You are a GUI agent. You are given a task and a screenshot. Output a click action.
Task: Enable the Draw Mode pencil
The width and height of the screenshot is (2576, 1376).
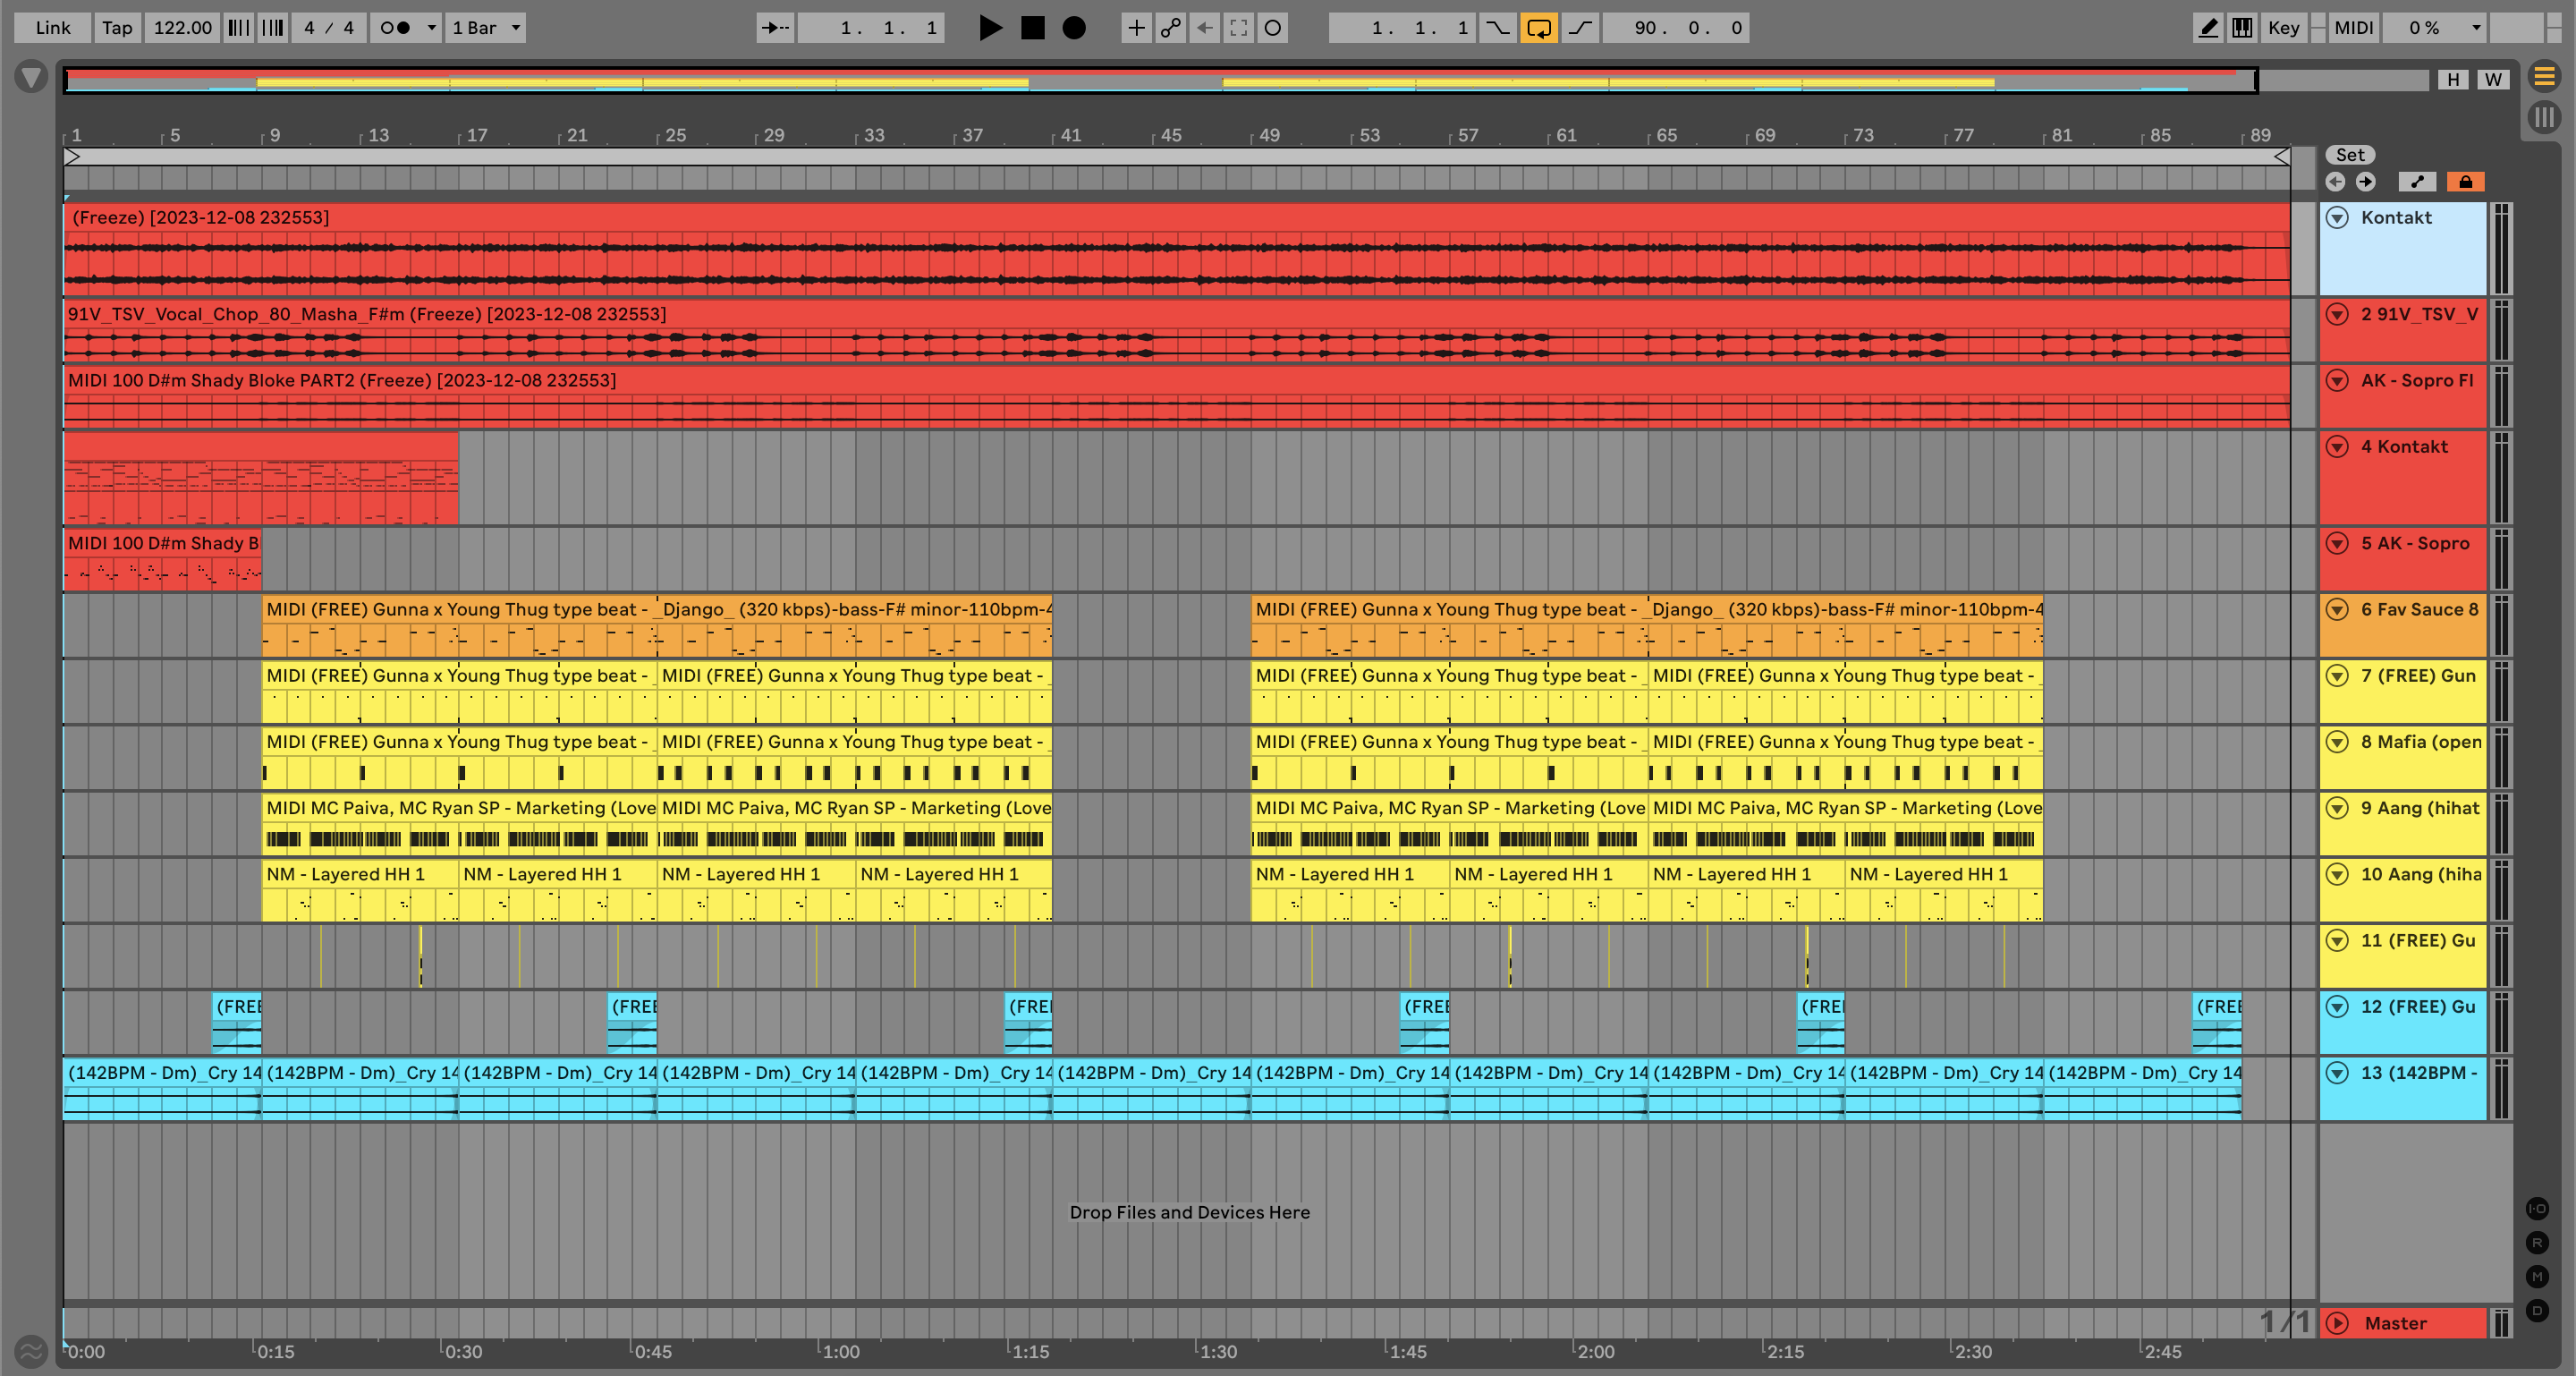coord(2208,28)
